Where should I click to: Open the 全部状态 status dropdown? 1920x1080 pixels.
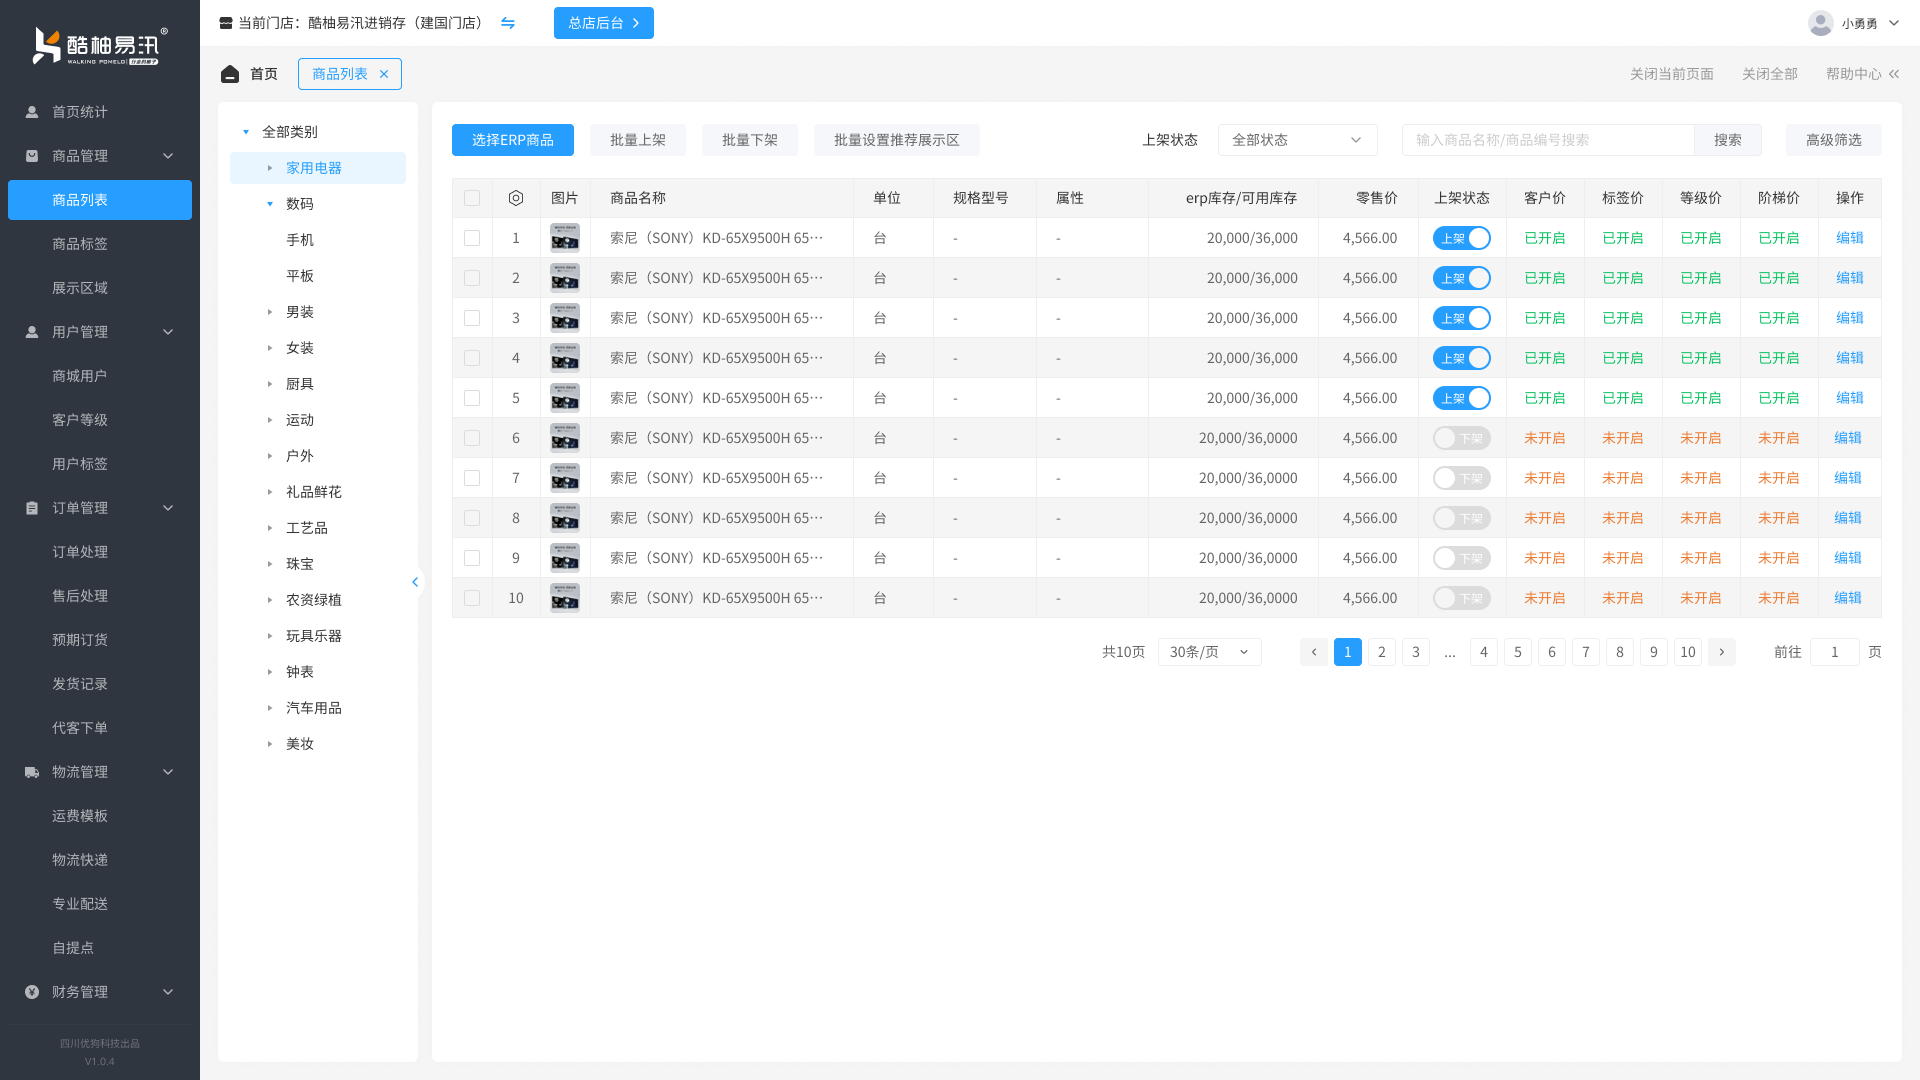pos(1297,140)
